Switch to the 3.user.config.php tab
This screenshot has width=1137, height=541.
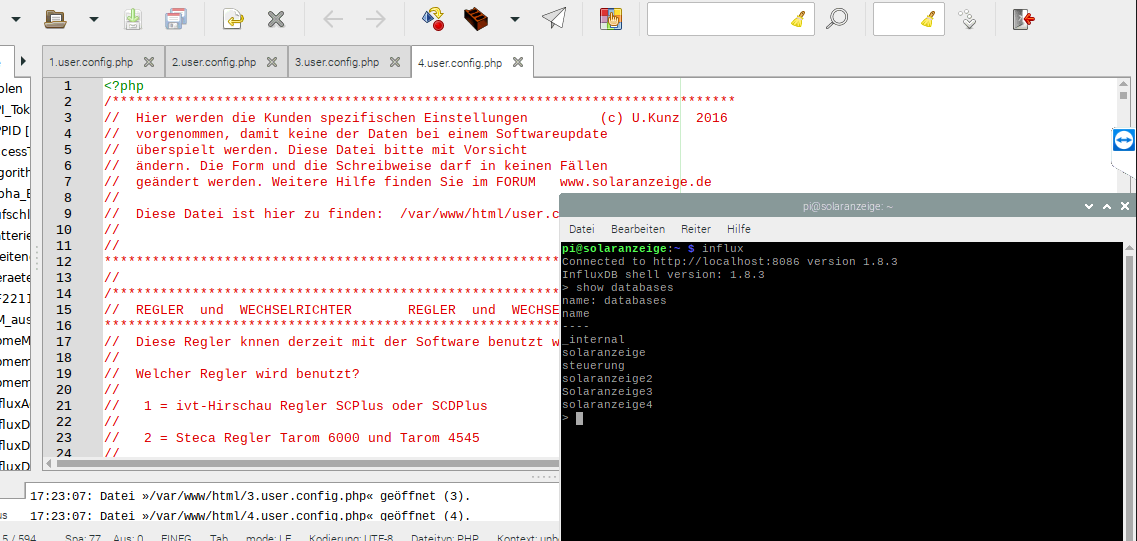point(337,62)
